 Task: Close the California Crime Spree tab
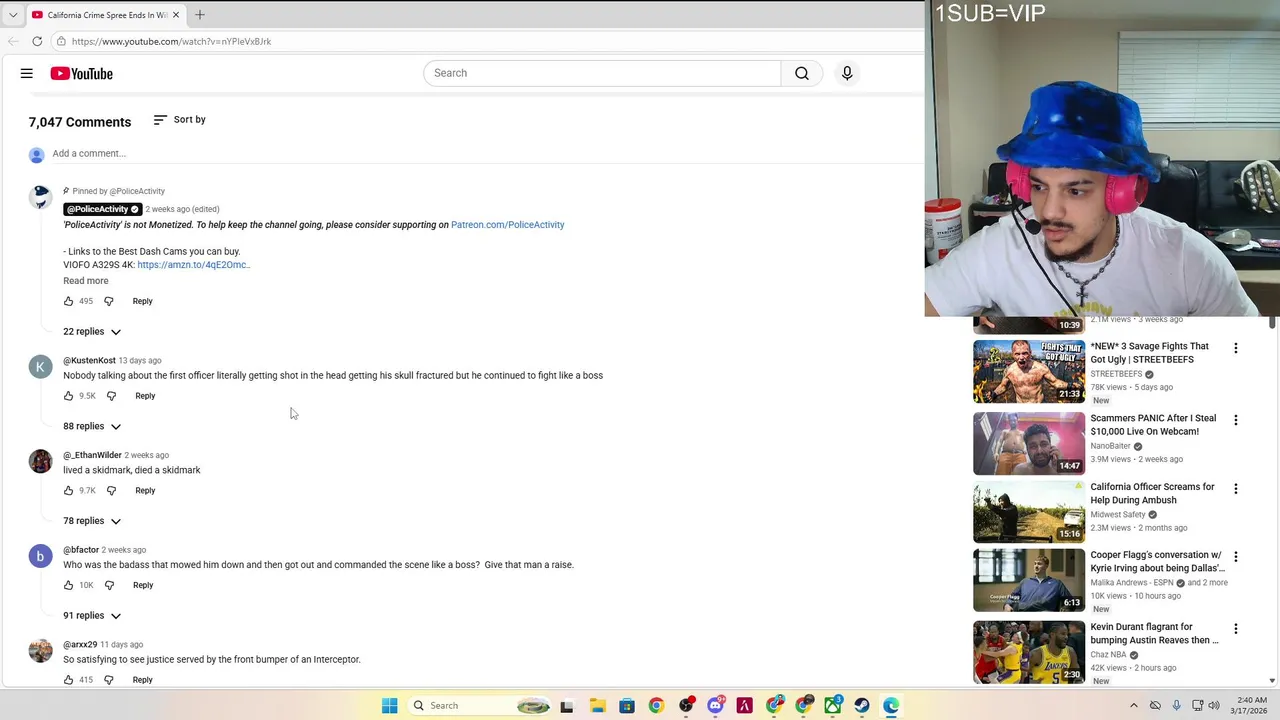[x=176, y=15]
